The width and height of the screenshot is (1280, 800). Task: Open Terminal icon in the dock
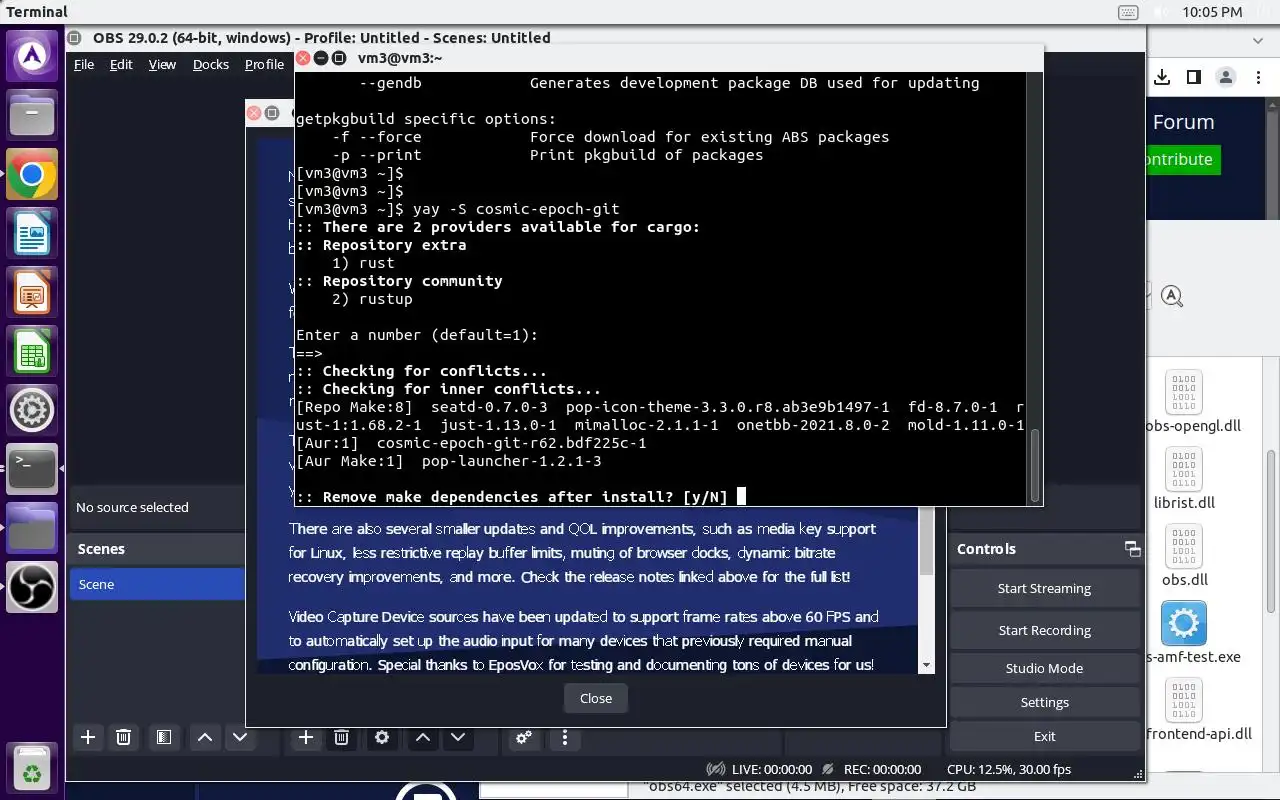(x=32, y=469)
